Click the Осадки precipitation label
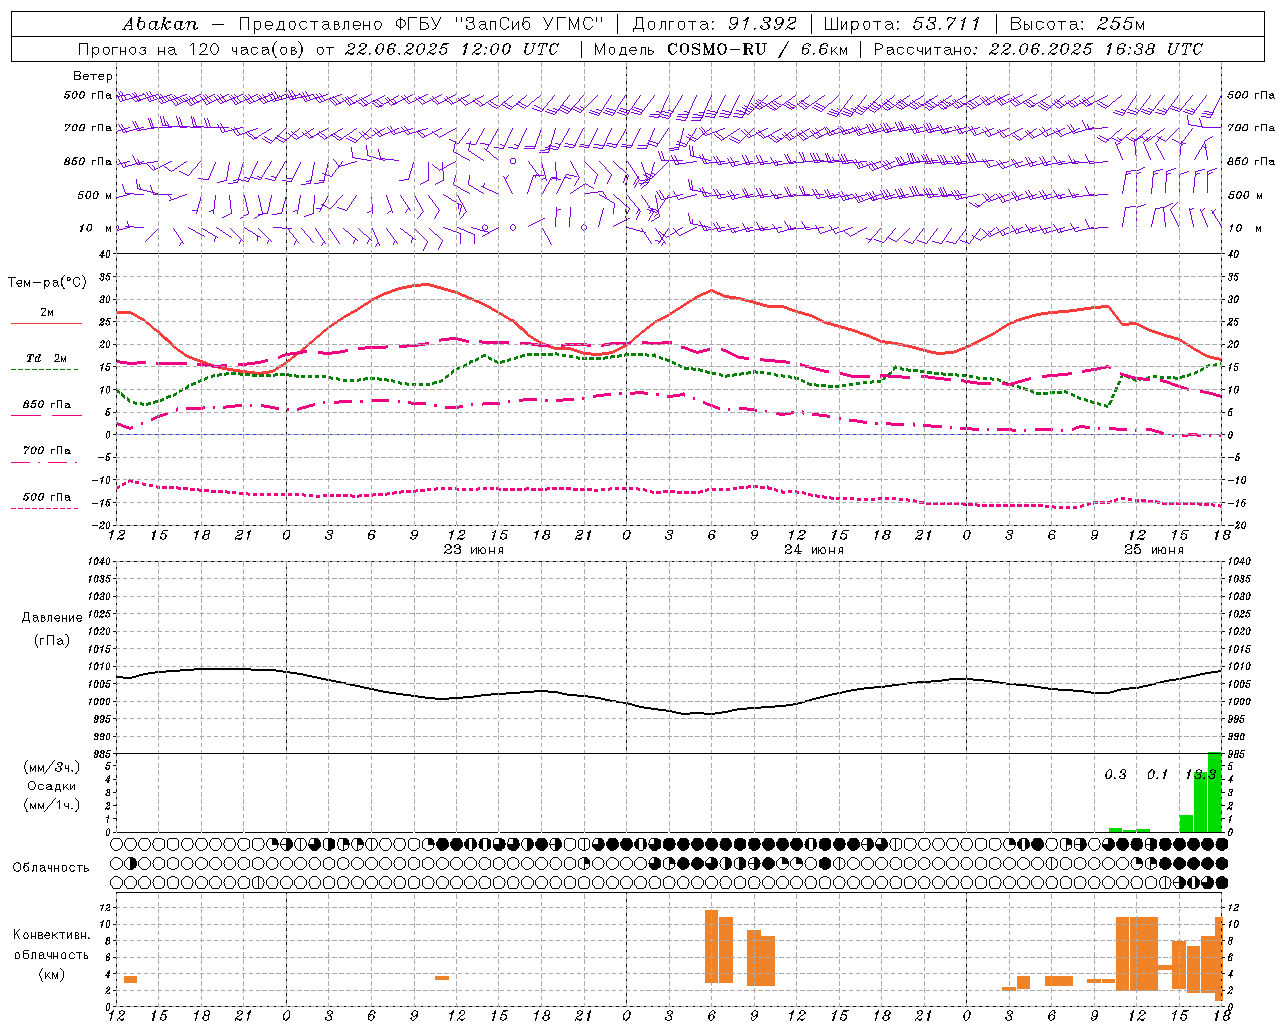The width and height of the screenshot is (1280, 1024). pyautogui.click(x=52, y=786)
